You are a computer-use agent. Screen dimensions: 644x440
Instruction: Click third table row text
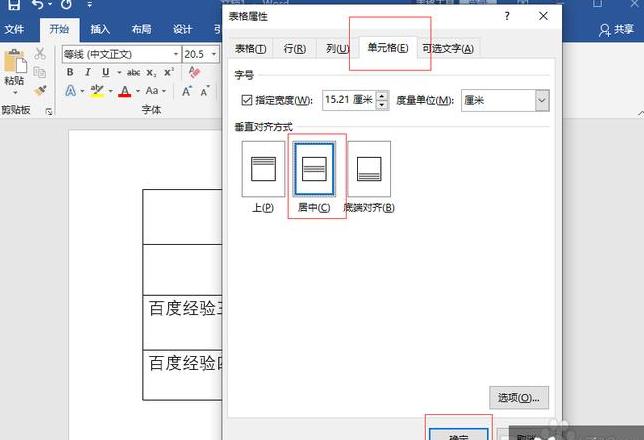pos(186,309)
